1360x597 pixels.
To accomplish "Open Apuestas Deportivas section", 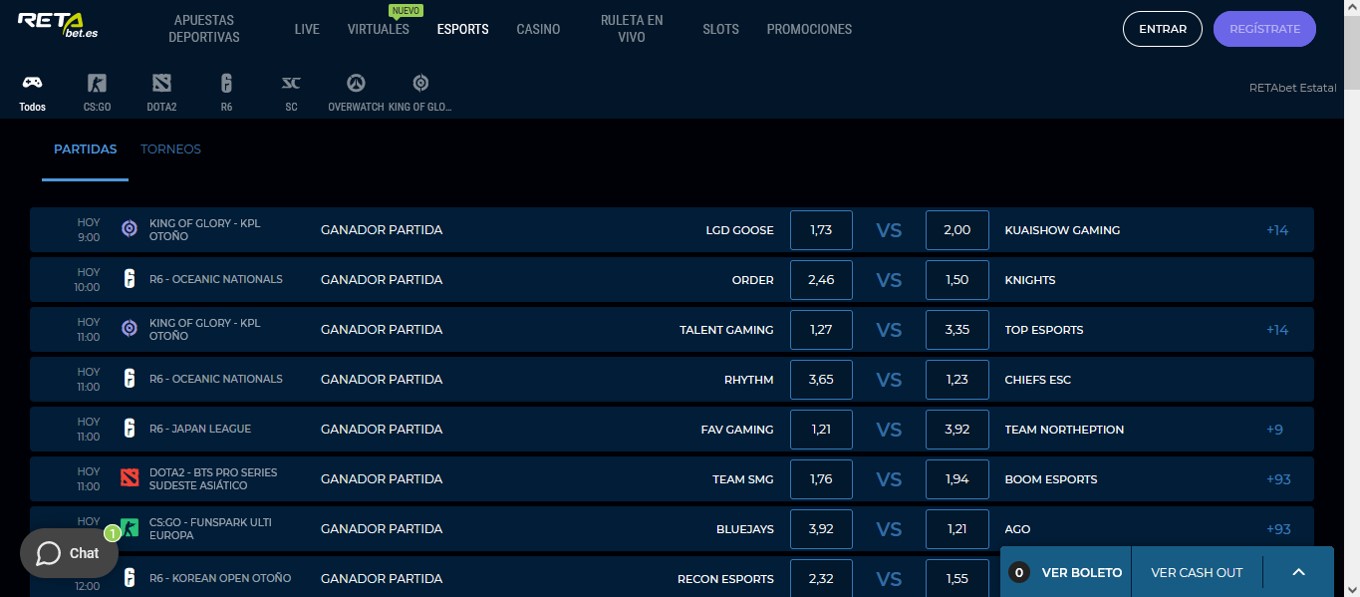I will (x=204, y=29).
